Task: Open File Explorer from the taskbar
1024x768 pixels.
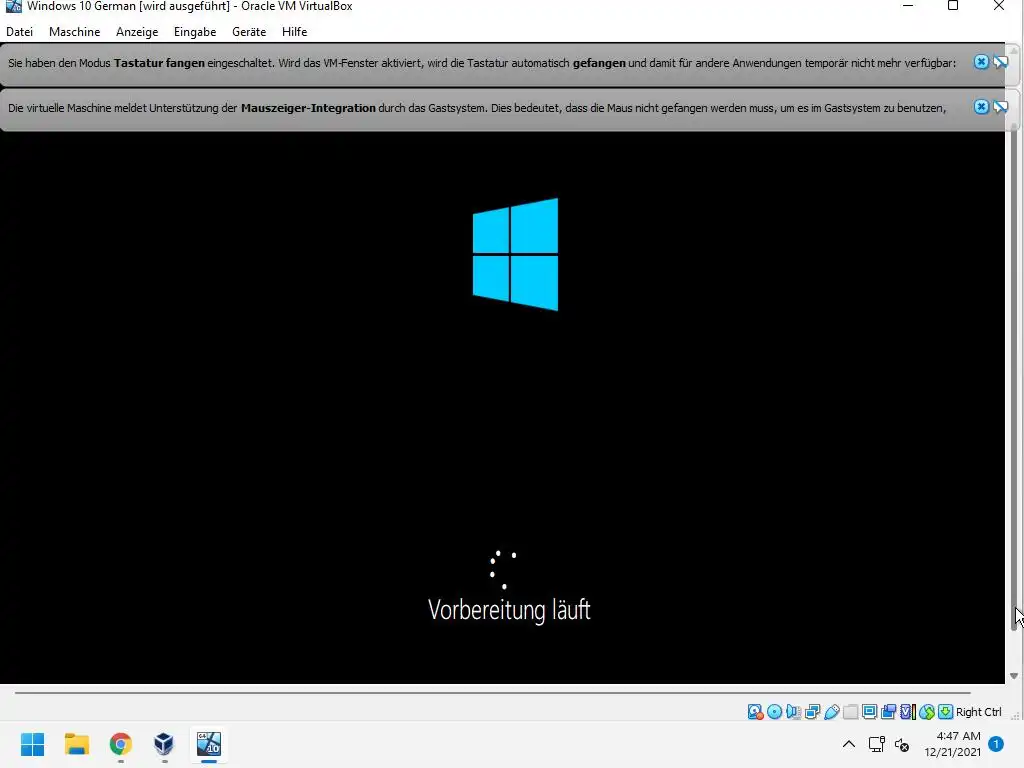Action: click(x=76, y=744)
